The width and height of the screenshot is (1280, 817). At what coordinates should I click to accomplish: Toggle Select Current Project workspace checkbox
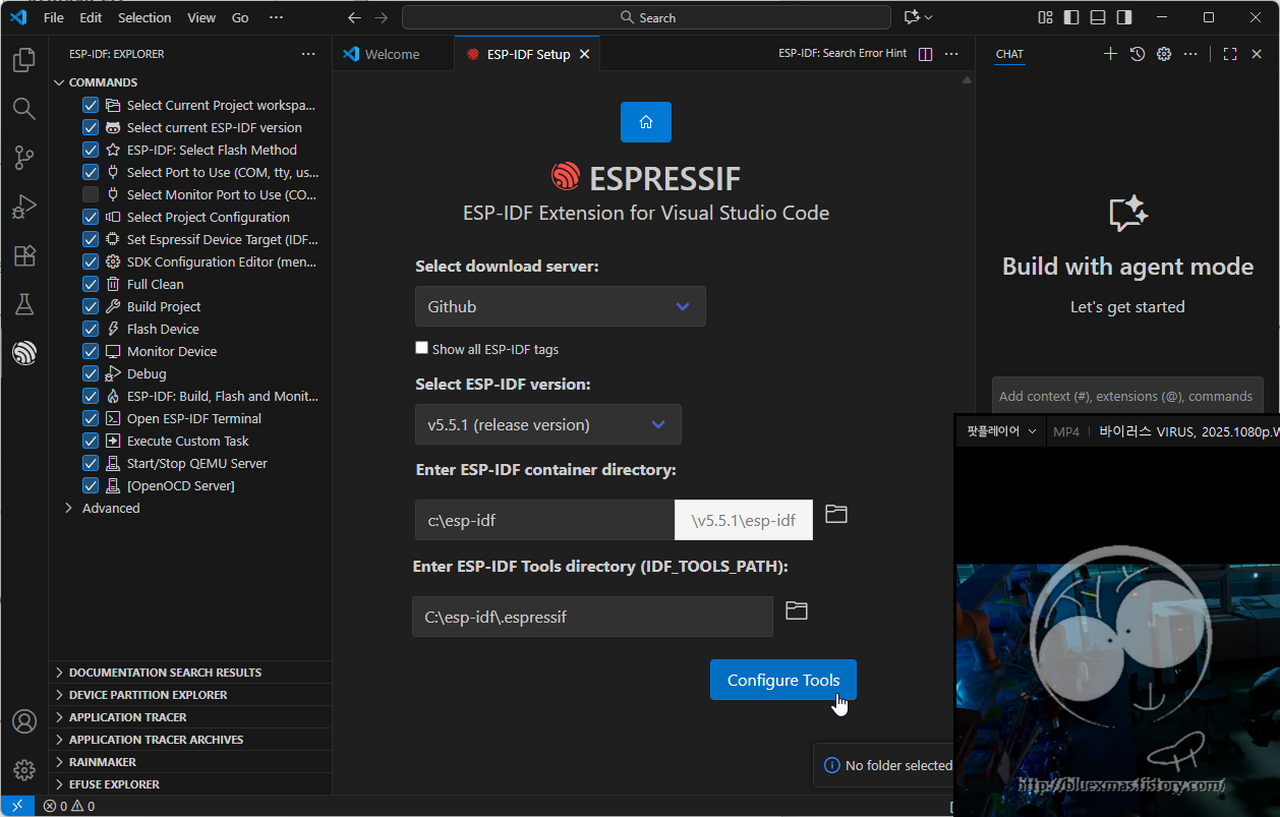(90, 105)
